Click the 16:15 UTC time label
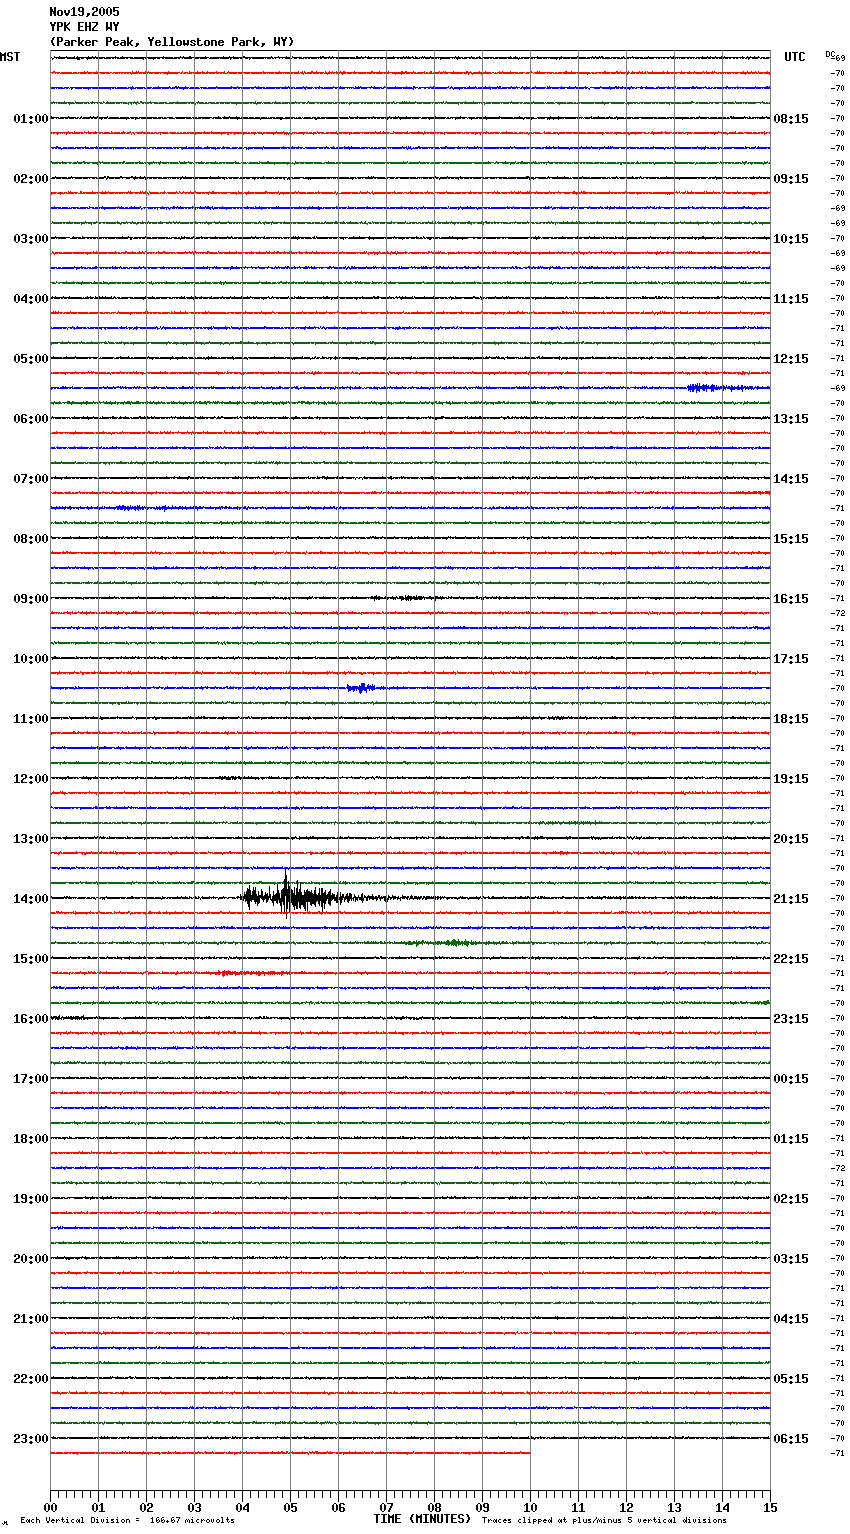The height and width of the screenshot is (1534, 850). (791, 599)
